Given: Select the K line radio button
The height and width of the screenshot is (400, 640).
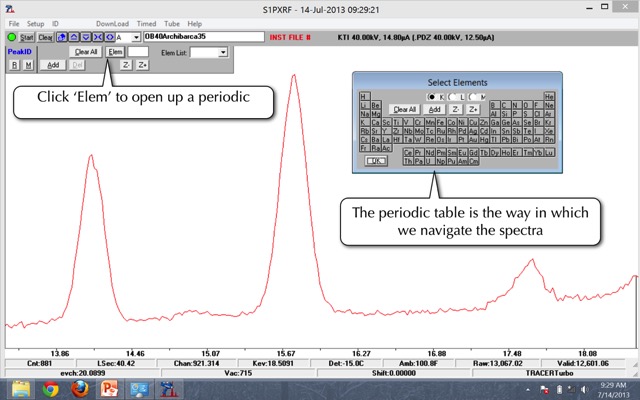Looking at the screenshot, I should click(x=433, y=96).
